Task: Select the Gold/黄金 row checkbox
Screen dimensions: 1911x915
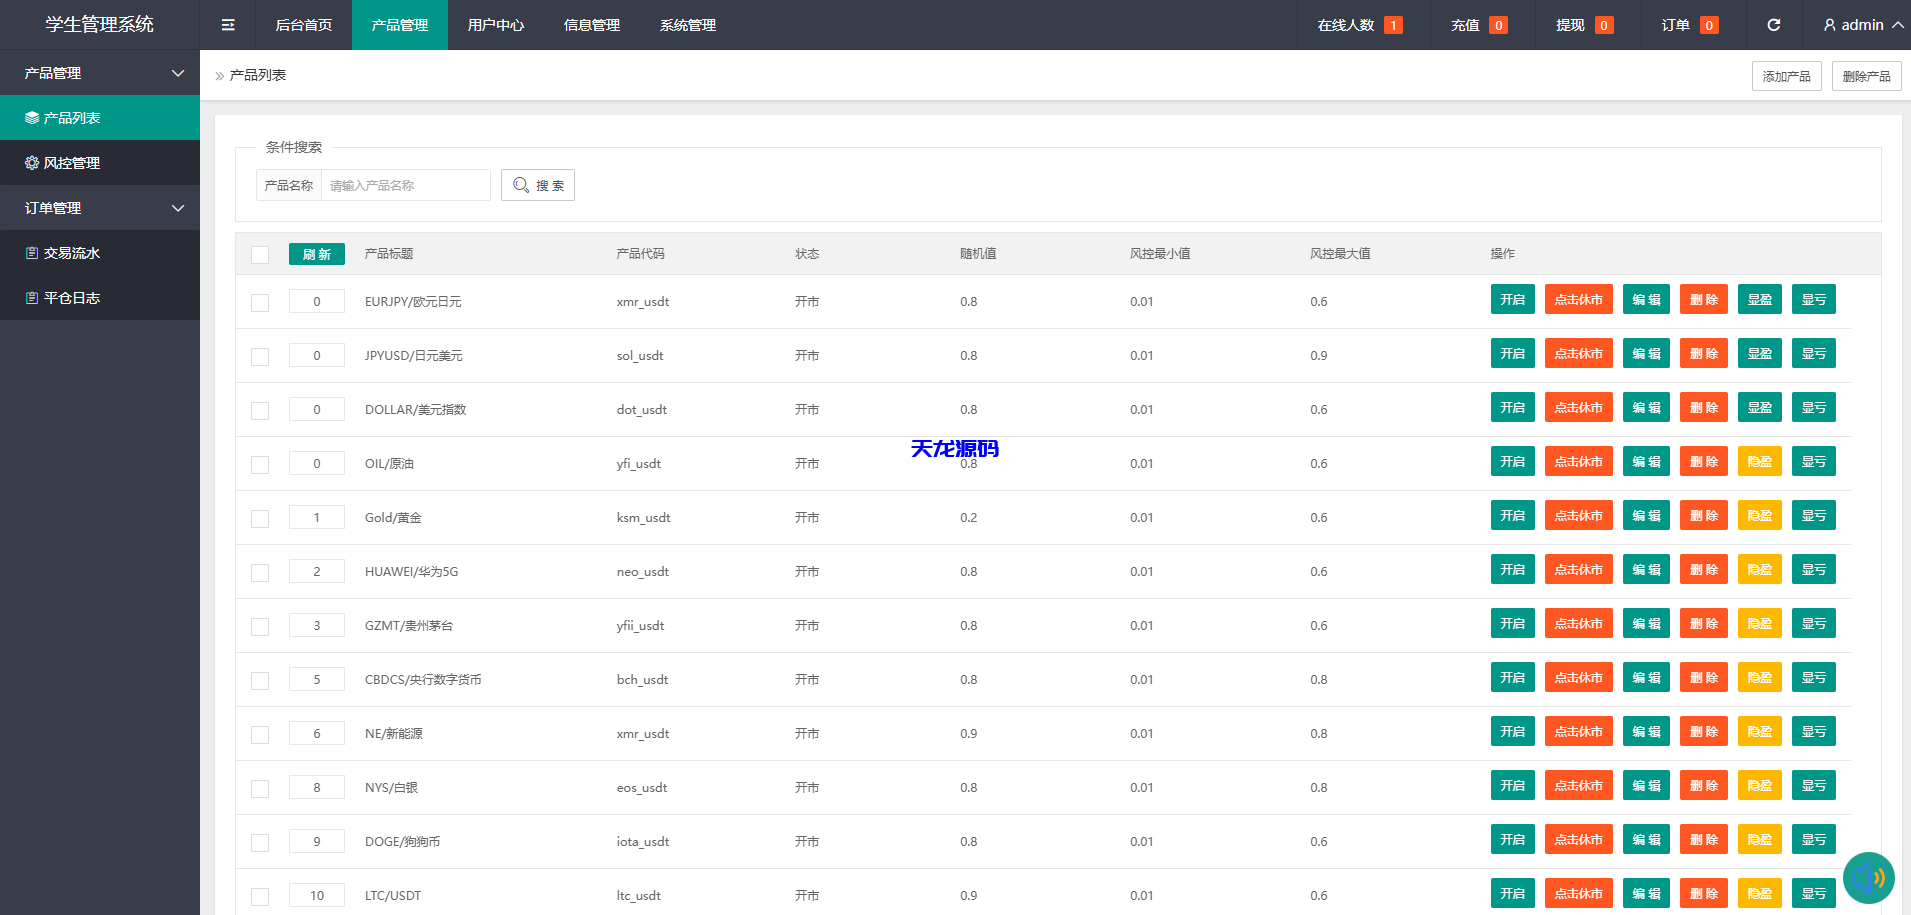Action: coord(260,518)
